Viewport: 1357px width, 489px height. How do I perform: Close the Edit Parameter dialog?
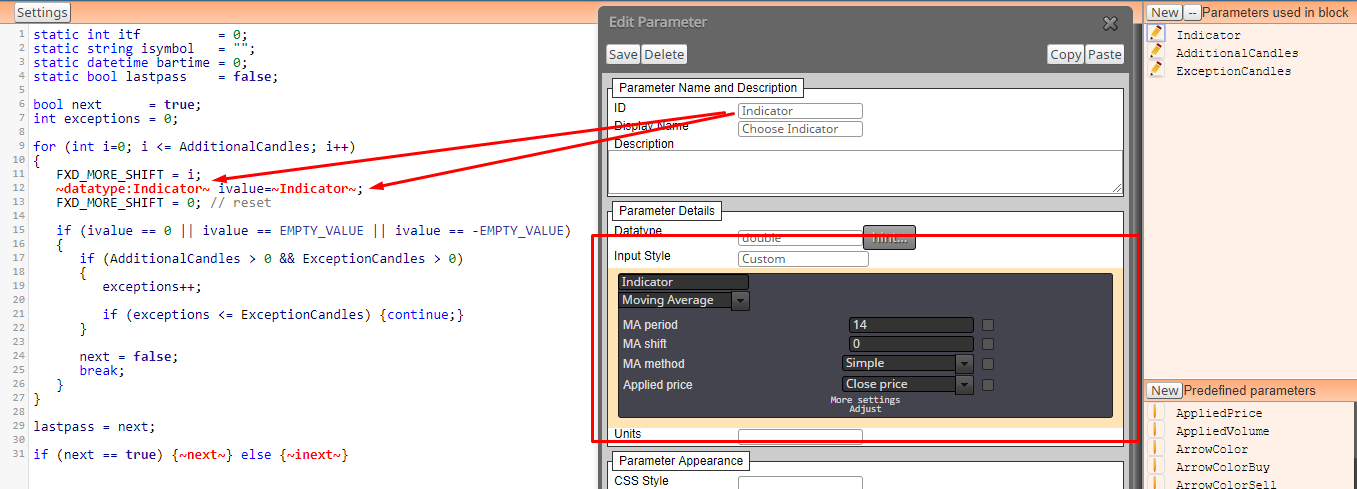(x=1110, y=23)
